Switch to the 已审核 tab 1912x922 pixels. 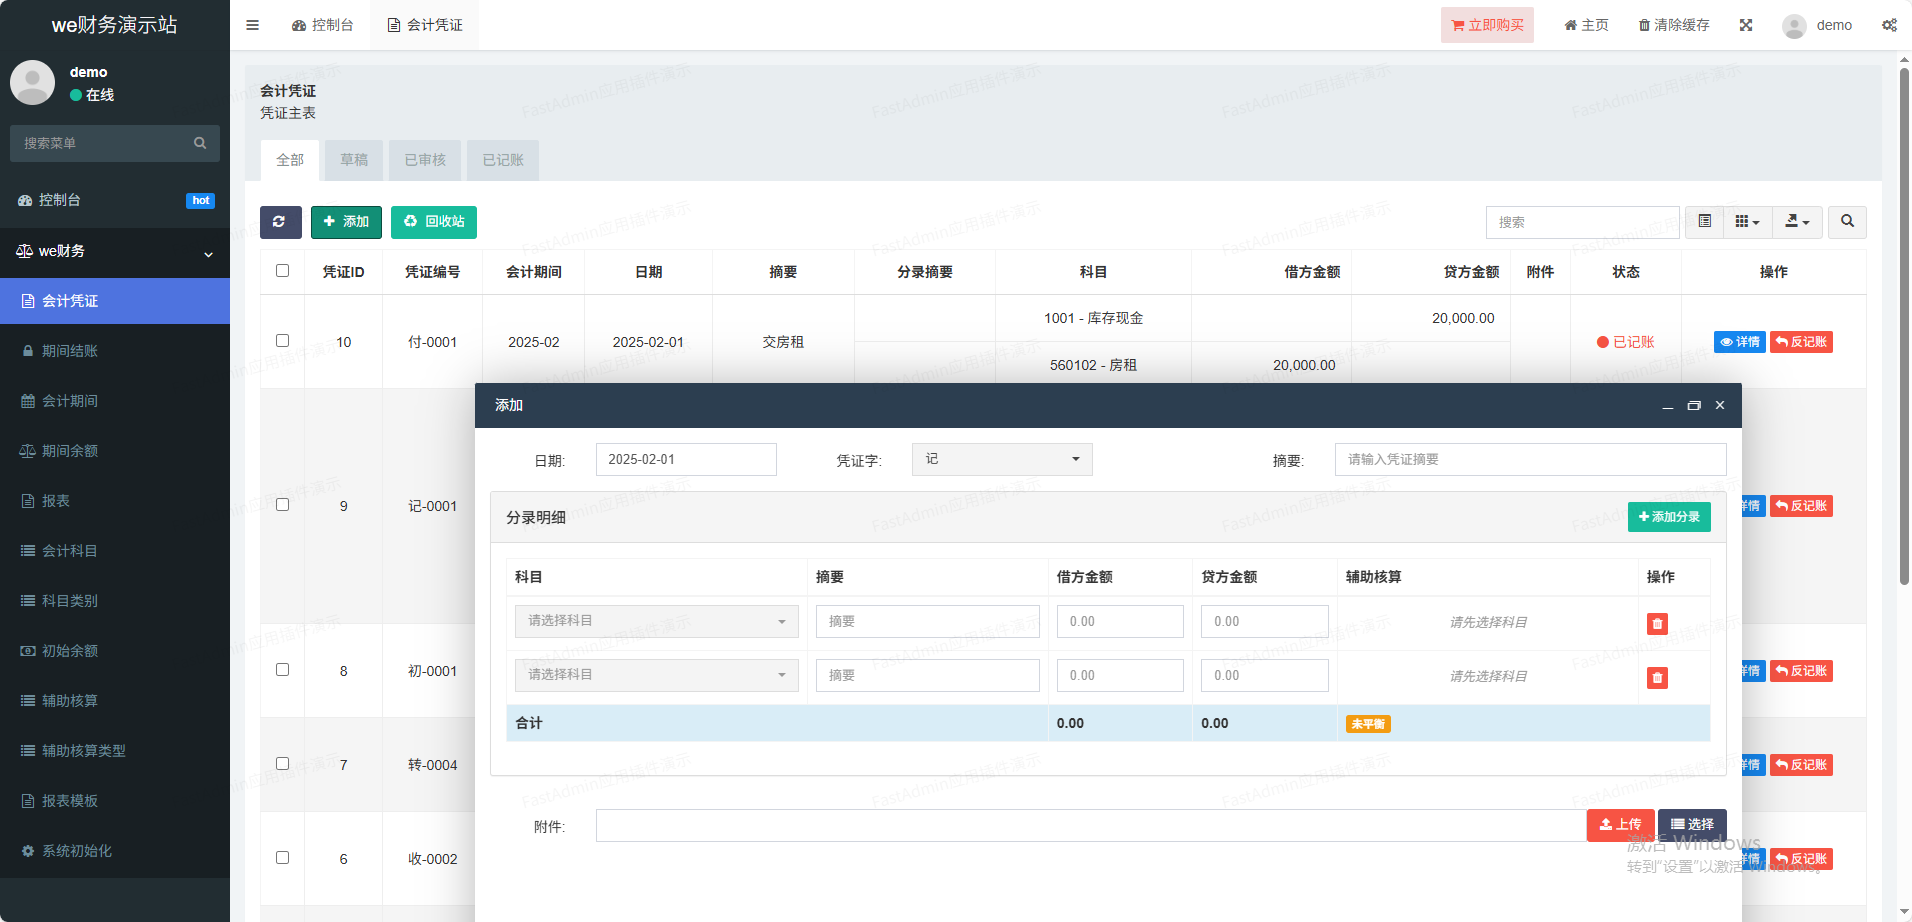point(425,160)
